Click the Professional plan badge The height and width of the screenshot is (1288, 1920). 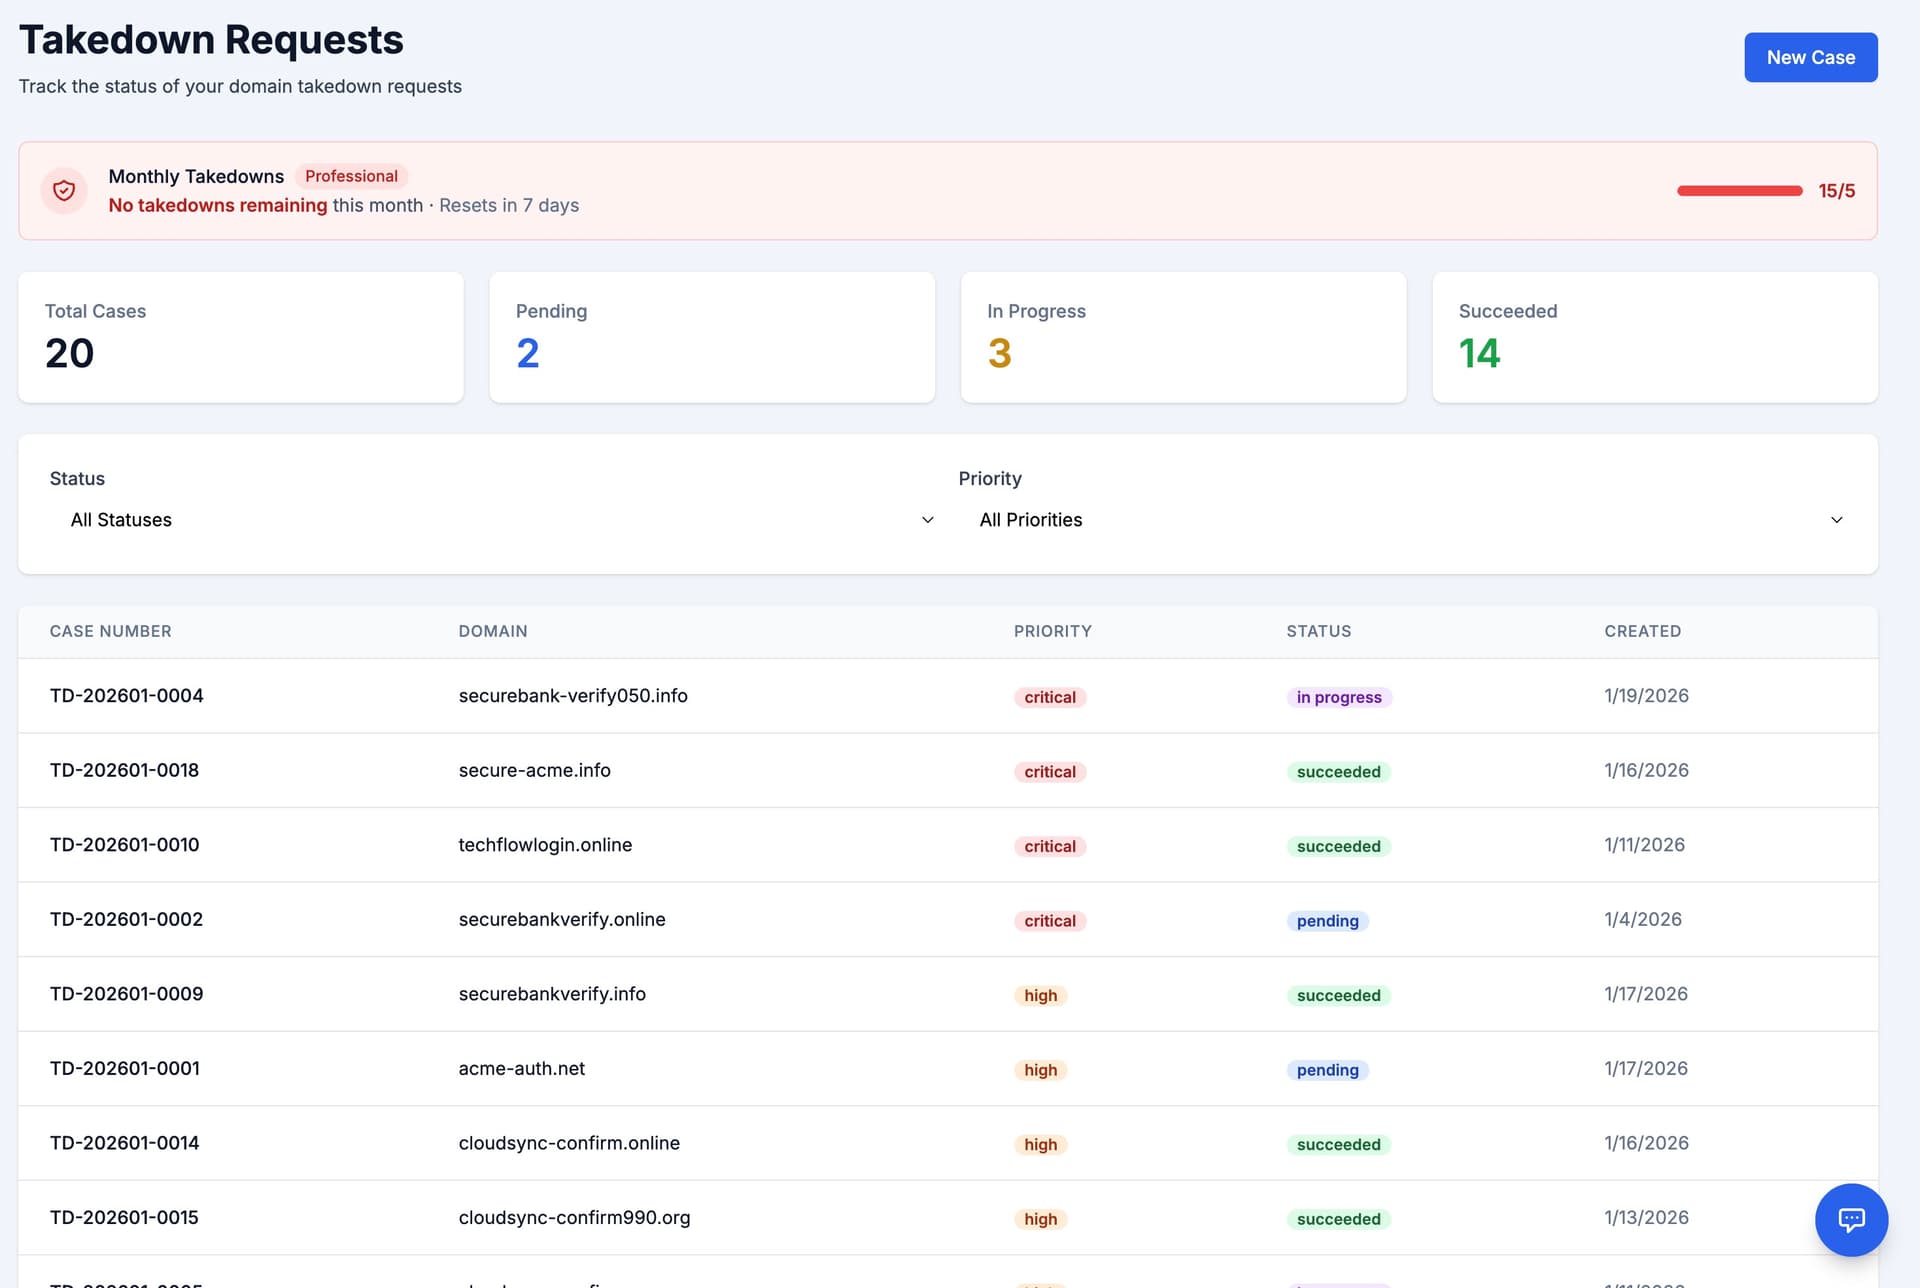(x=351, y=176)
